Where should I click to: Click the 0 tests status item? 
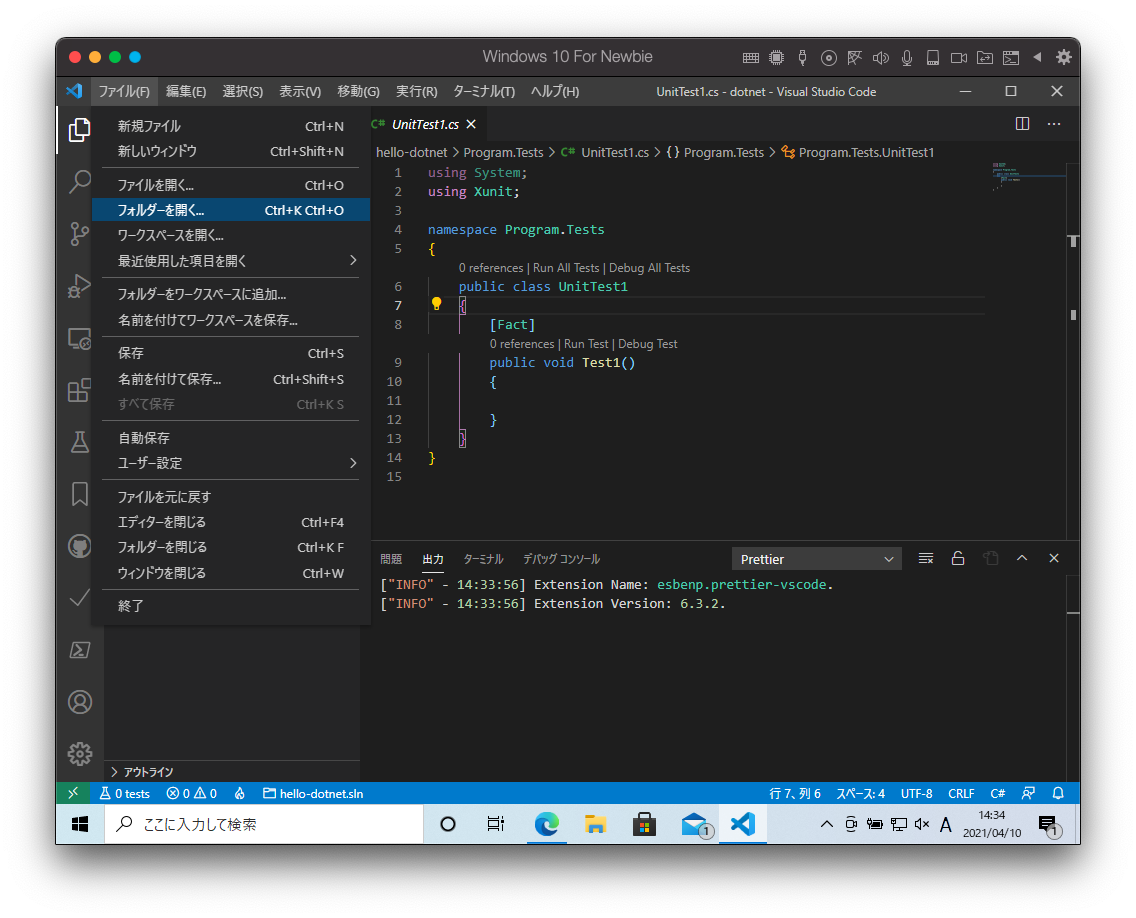click(125, 793)
